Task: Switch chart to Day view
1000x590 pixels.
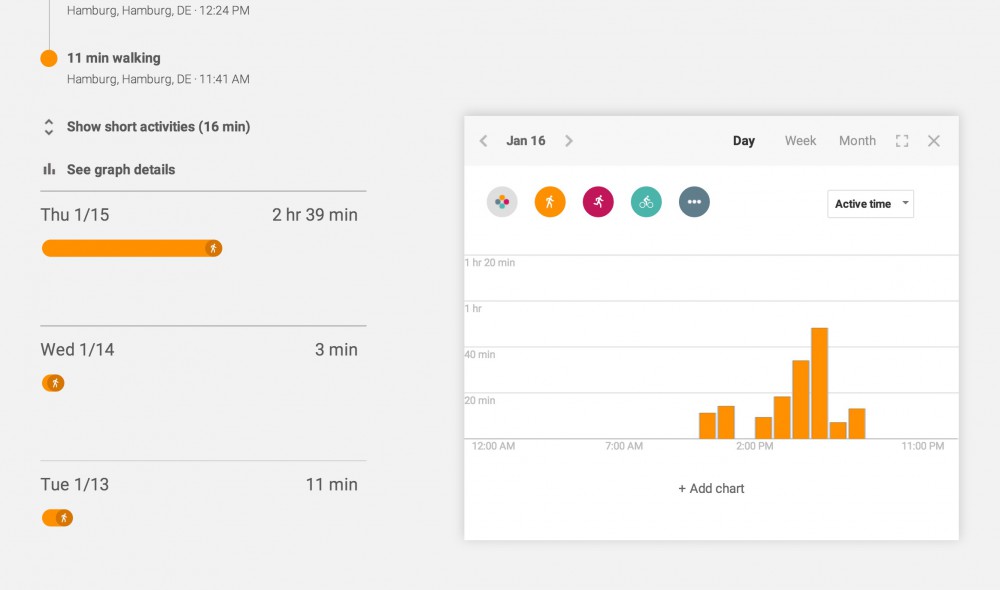Action: (x=744, y=141)
